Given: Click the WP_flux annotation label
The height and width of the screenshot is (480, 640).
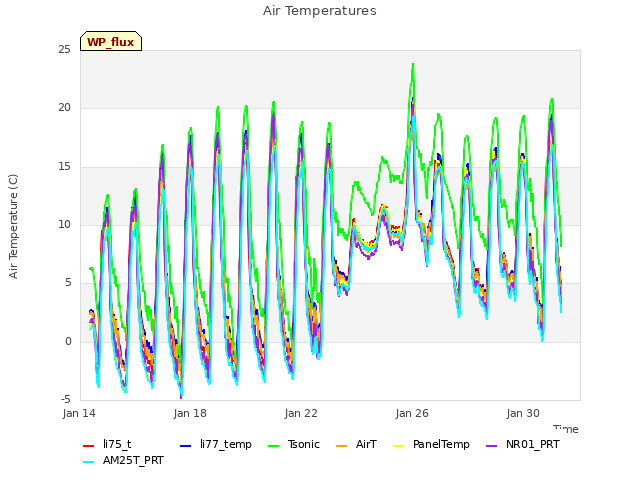Looking at the screenshot, I should coord(111,41).
